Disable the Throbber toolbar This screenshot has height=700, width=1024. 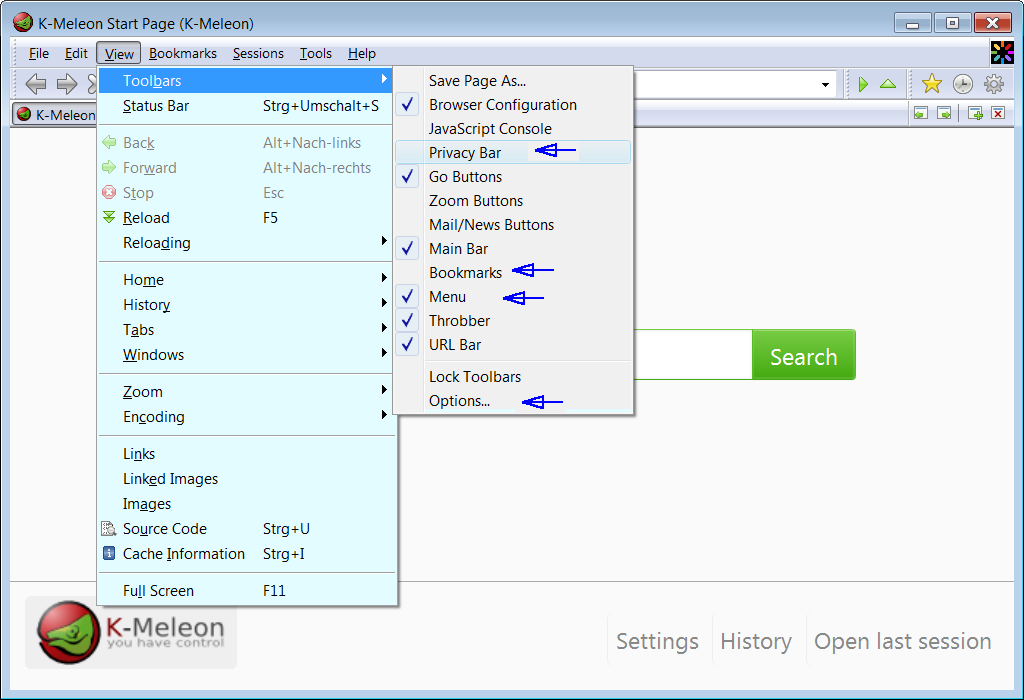[459, 321]
